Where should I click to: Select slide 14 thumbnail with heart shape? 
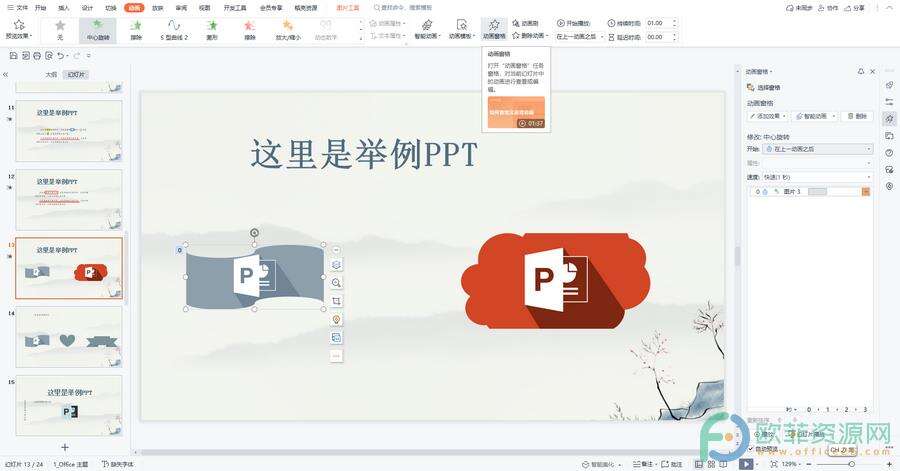pyautogui.click(x=69, y=337)
